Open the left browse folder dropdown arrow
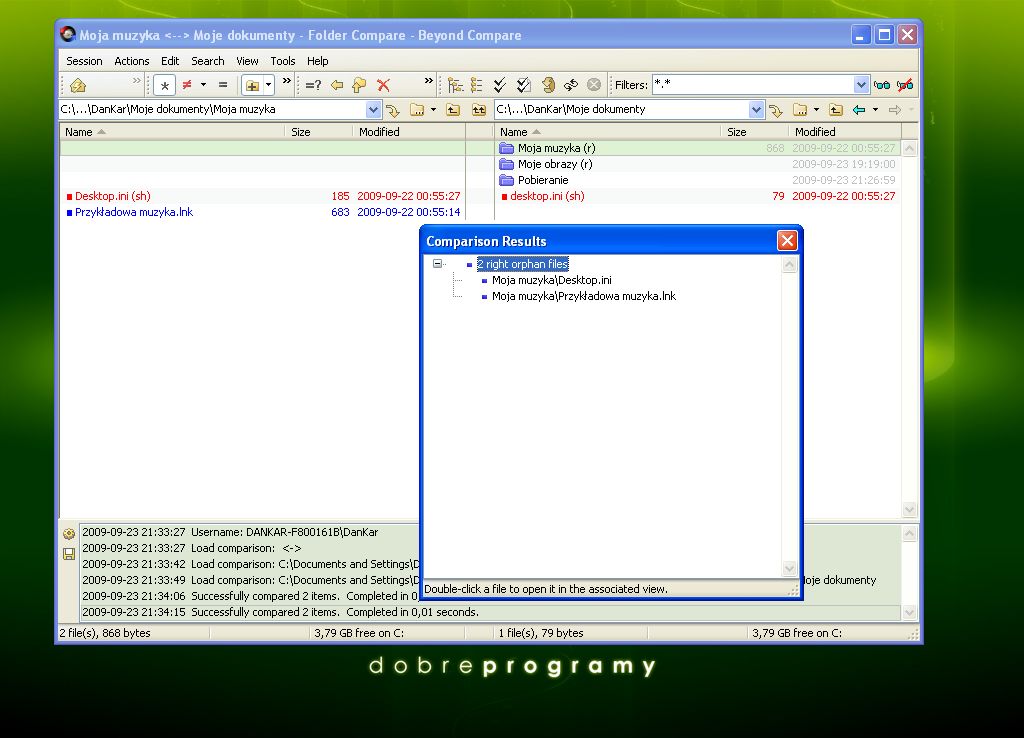 pos(434,110)
